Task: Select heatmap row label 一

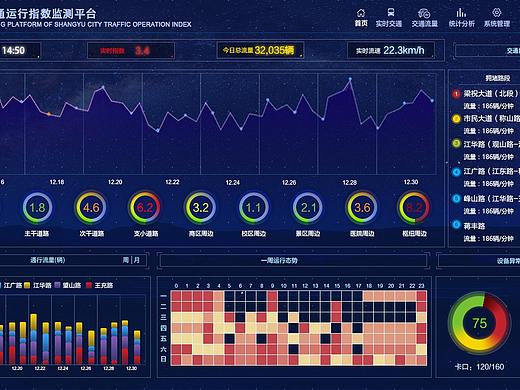Action: pyautogui.click(x=163, y=296)
